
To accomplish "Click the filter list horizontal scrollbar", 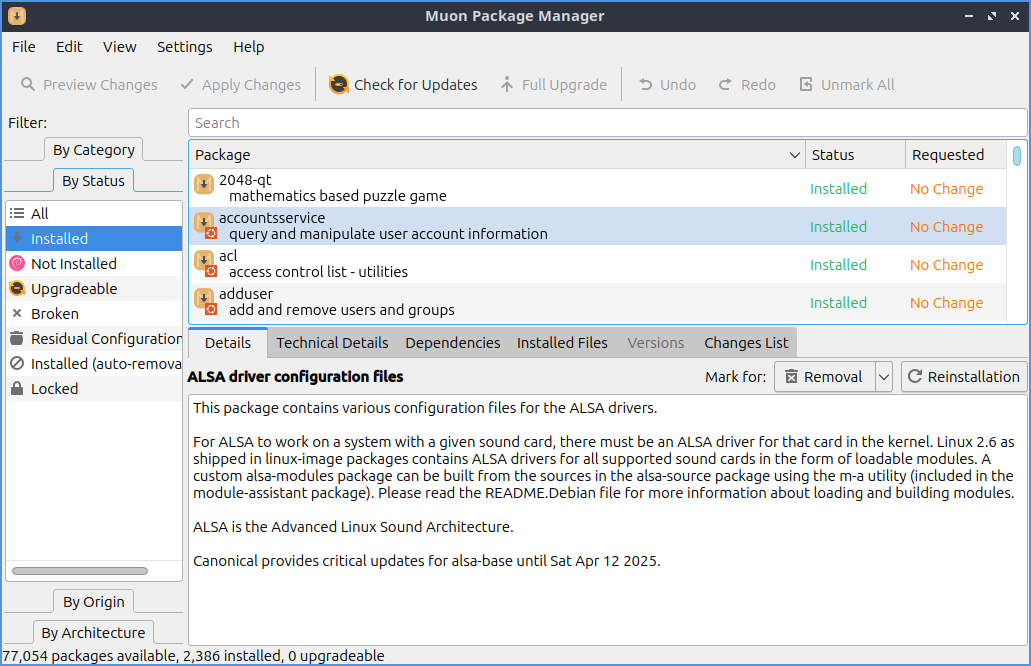I will [x=80, y=571].
